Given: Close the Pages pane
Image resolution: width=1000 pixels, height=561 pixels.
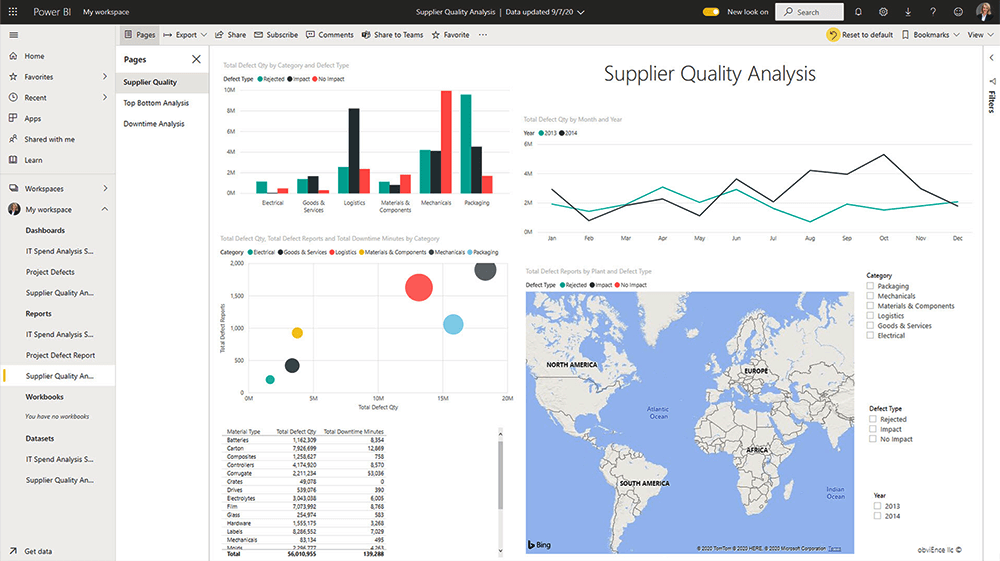Looking at the screenshot, I should (x=196, y=59).
